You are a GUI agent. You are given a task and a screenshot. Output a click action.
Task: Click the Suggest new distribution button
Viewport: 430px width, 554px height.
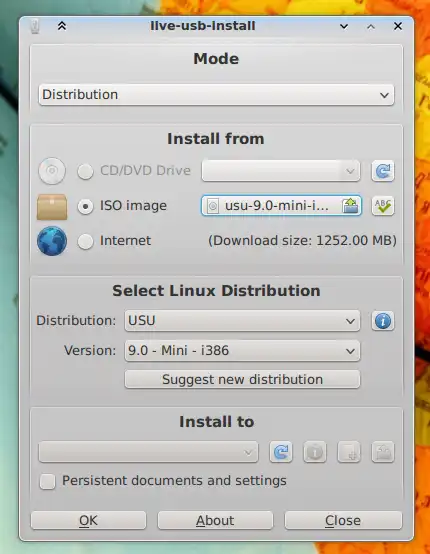(x=242, y=379)
